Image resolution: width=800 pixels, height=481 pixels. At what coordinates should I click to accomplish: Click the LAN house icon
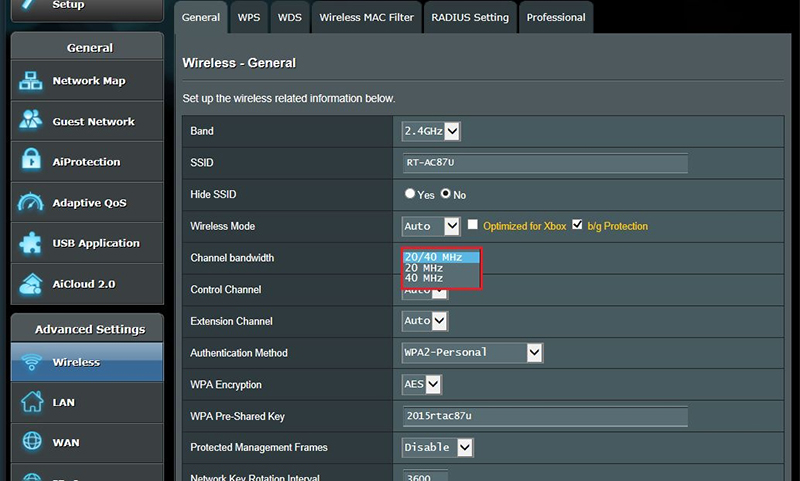pos(32,401)
